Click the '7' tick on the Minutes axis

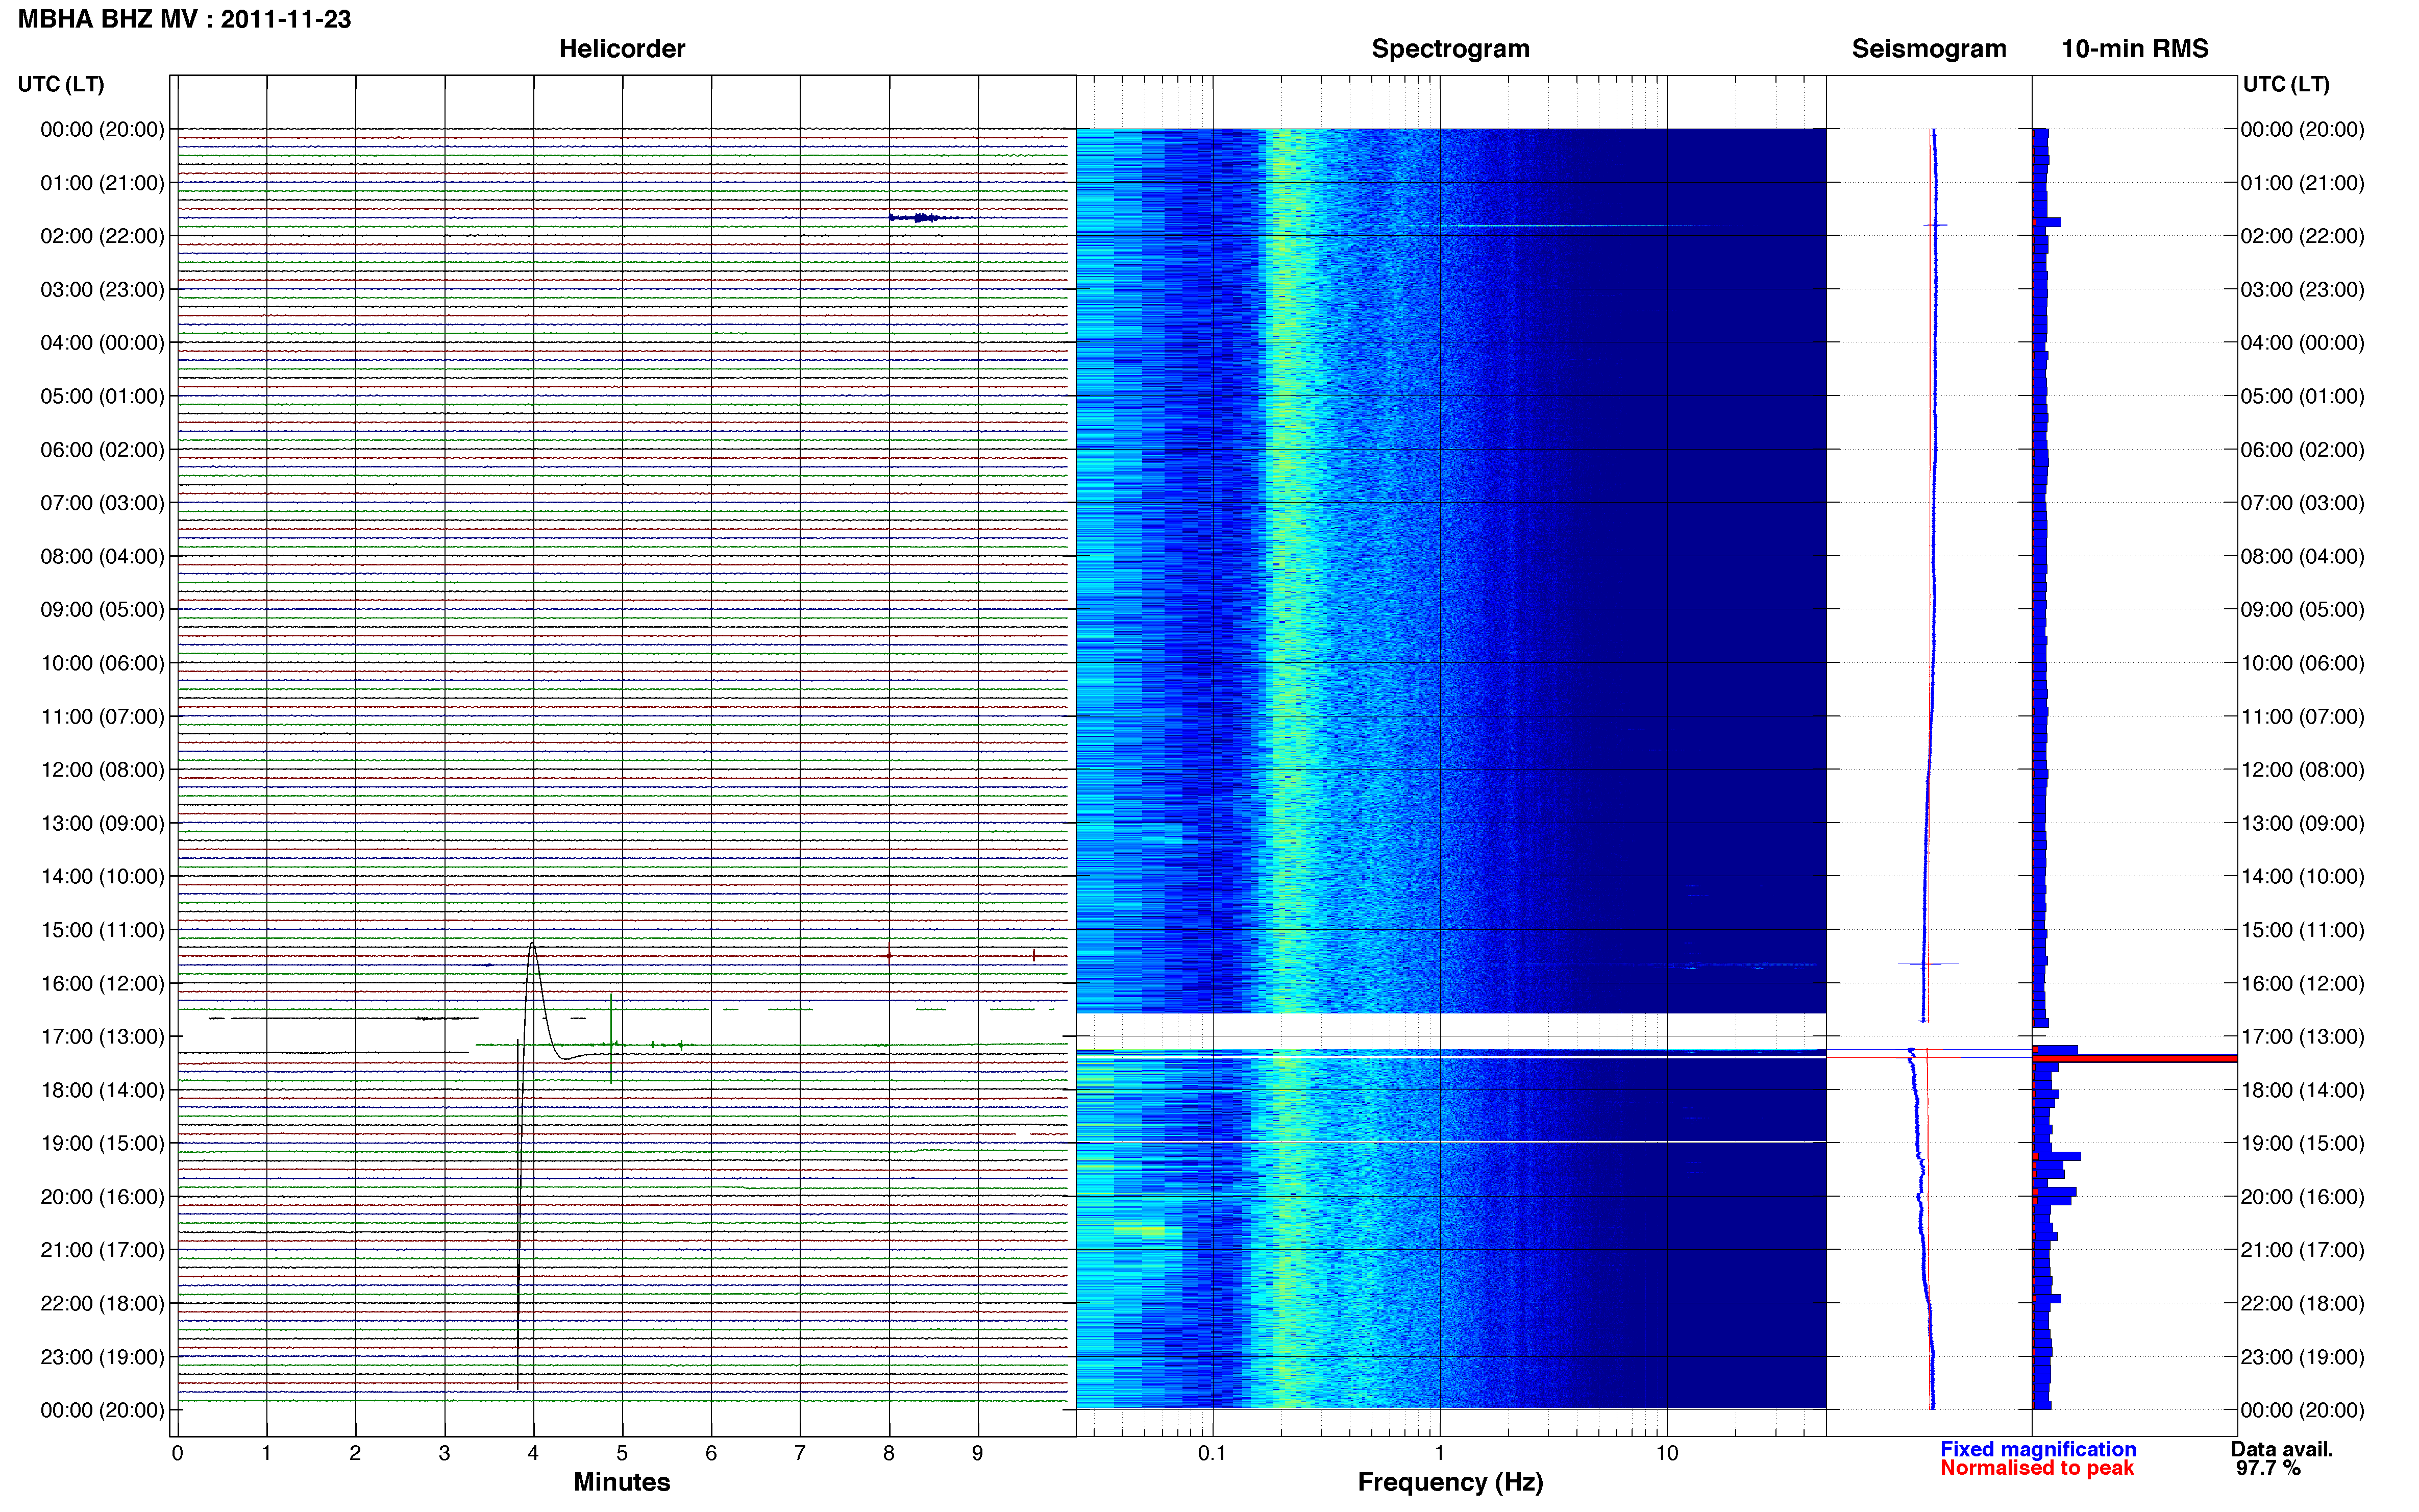tap(800, 1453)
